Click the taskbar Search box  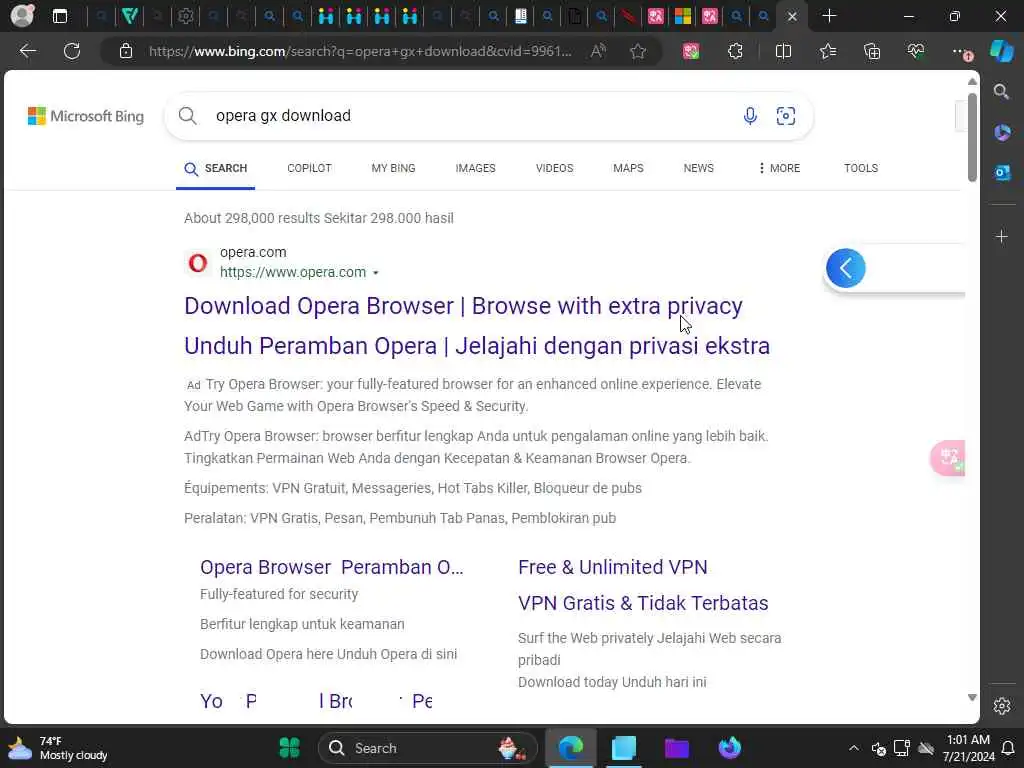pos(428,748)
